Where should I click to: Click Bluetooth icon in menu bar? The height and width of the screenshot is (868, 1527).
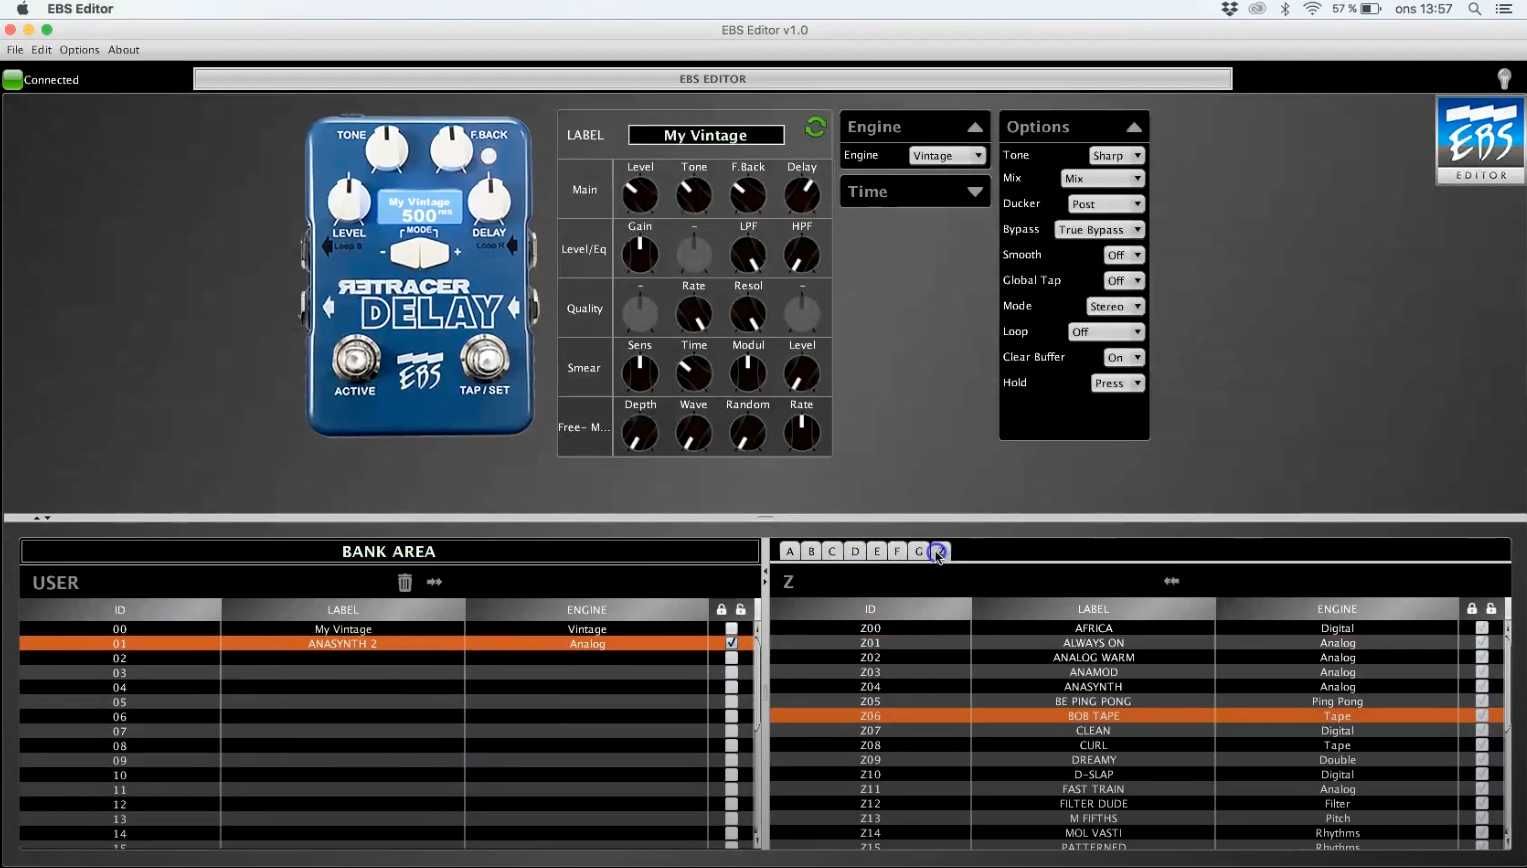[1285, 9]
